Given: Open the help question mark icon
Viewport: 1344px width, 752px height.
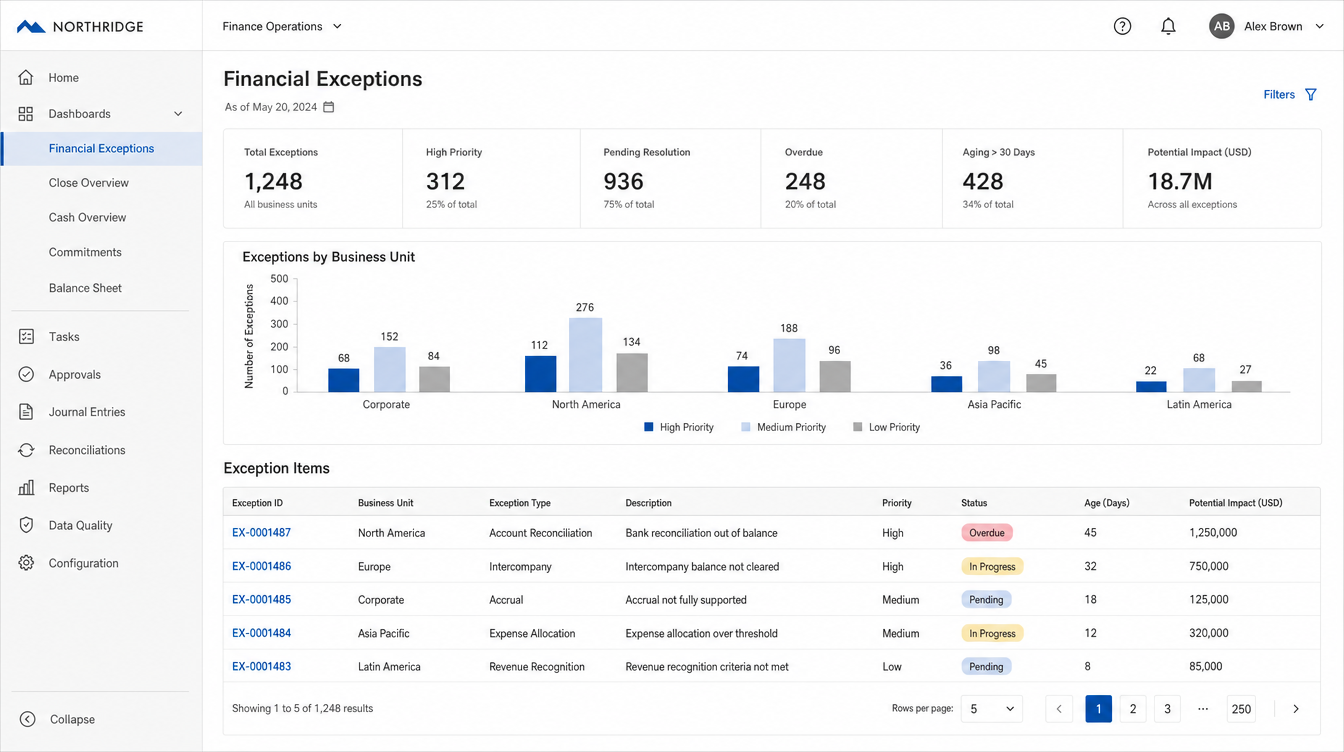Looking at the screenshot, I should [x=1122, y=27].
